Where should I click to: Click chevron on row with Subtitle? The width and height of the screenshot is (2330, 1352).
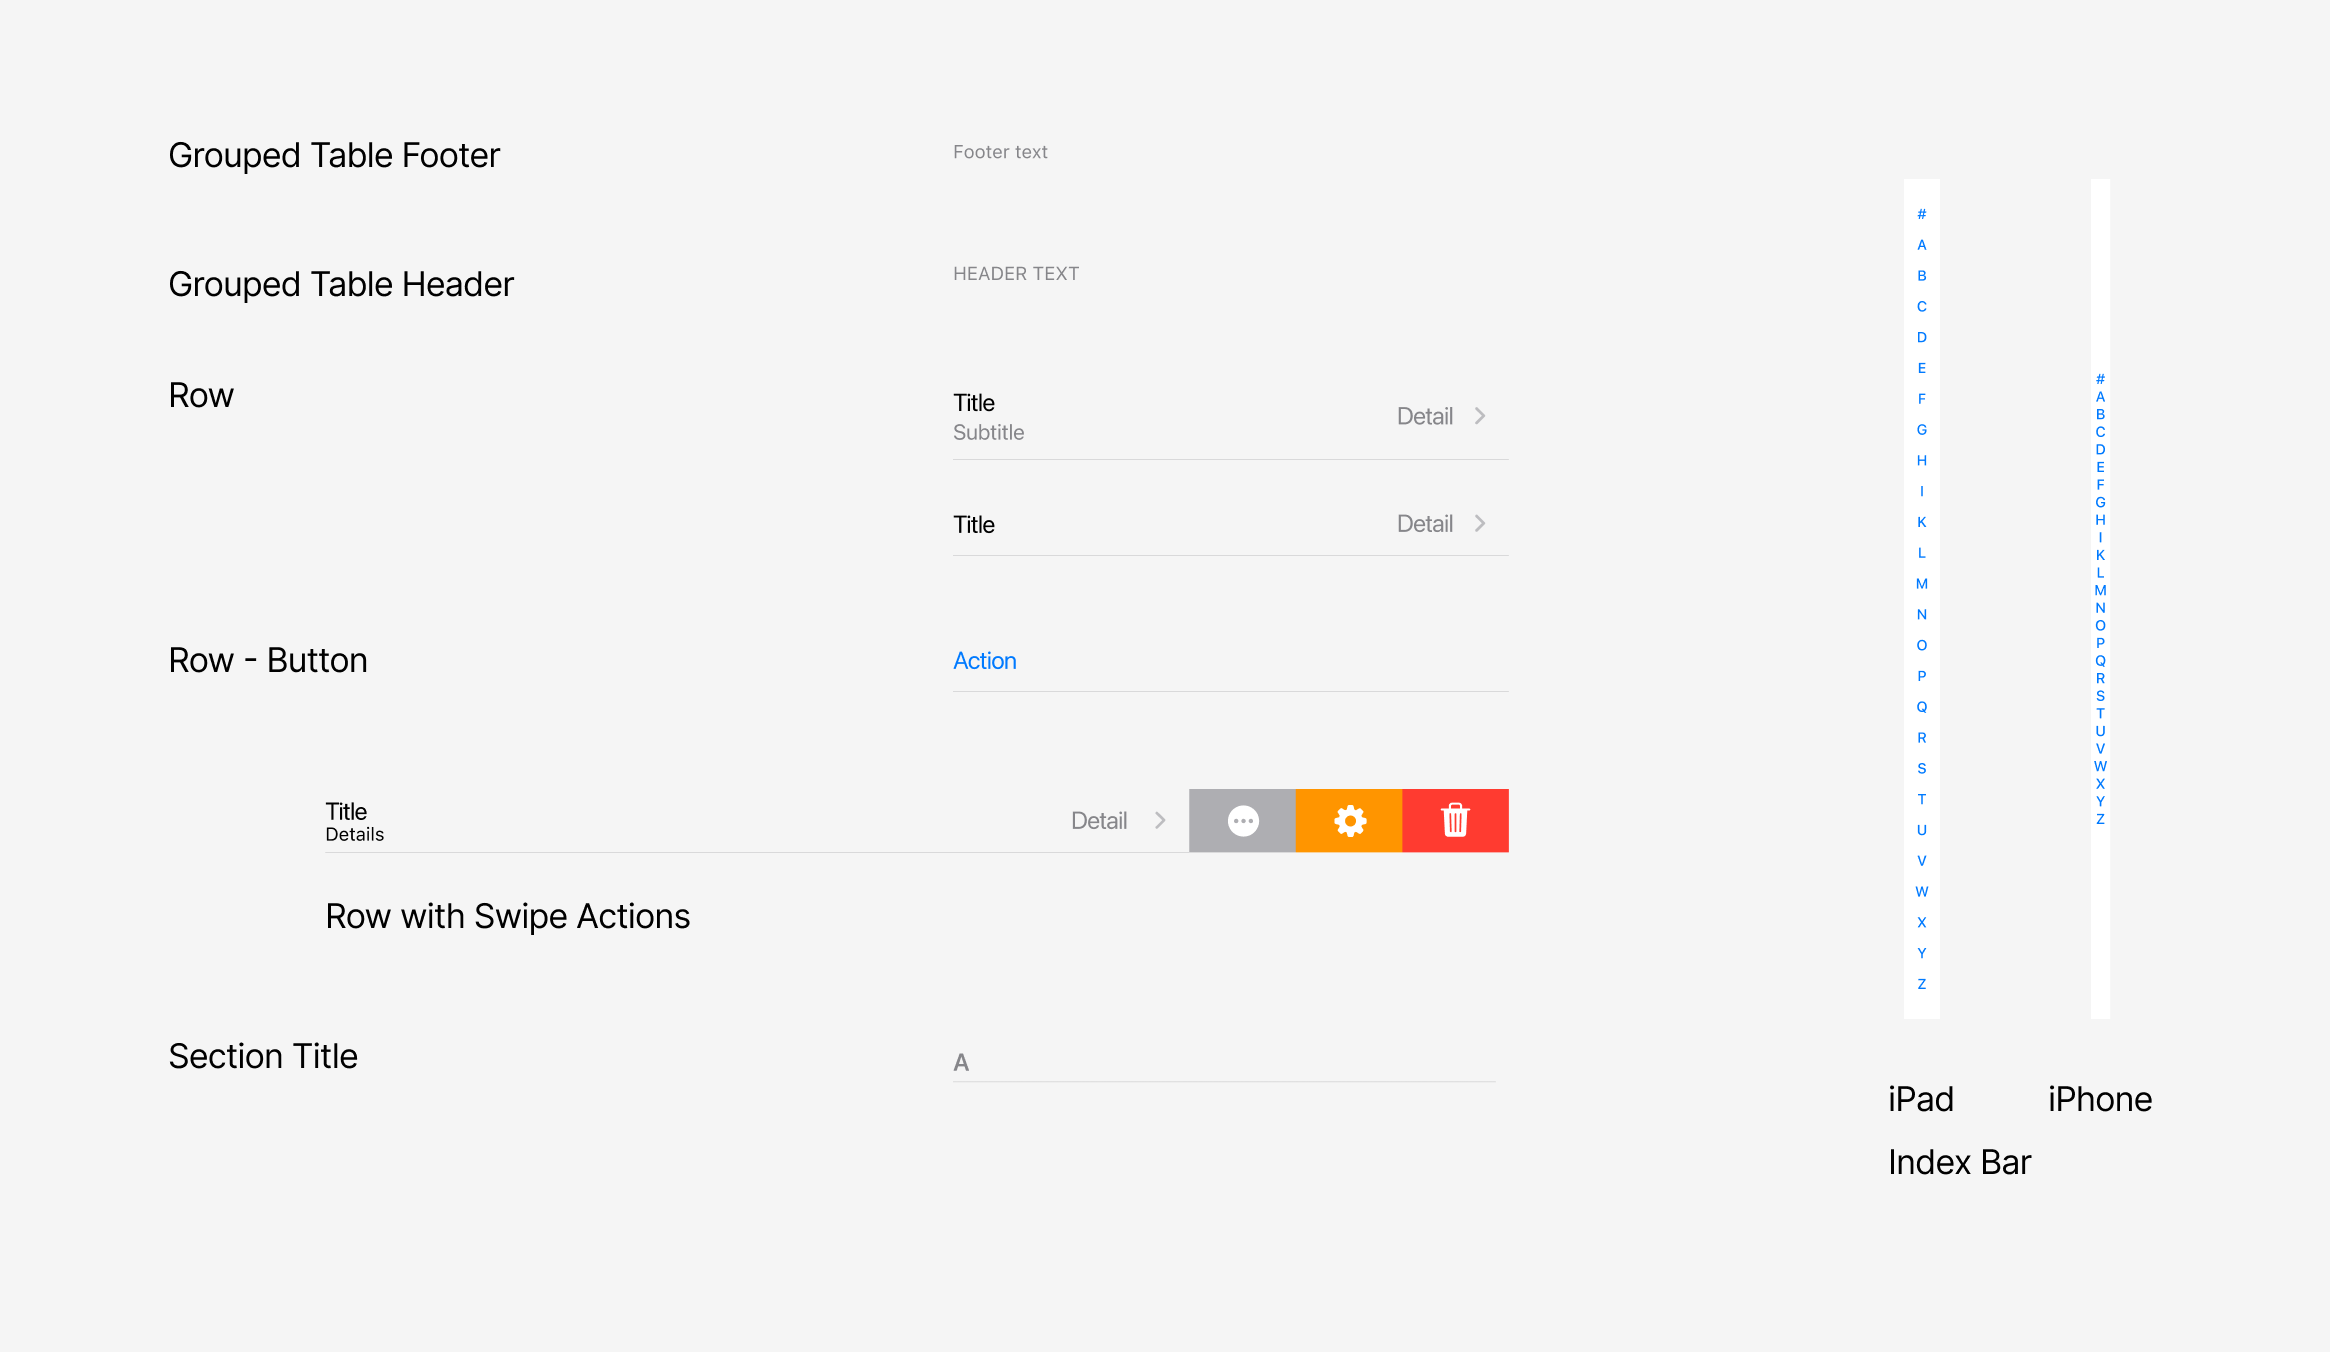(x=1480, y=416)
